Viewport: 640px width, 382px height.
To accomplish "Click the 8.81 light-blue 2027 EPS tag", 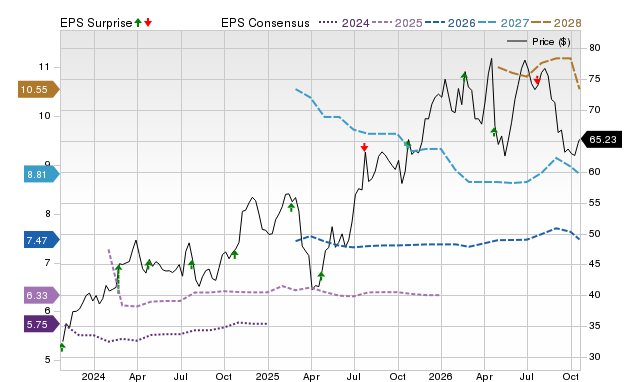I will (41, 175).
